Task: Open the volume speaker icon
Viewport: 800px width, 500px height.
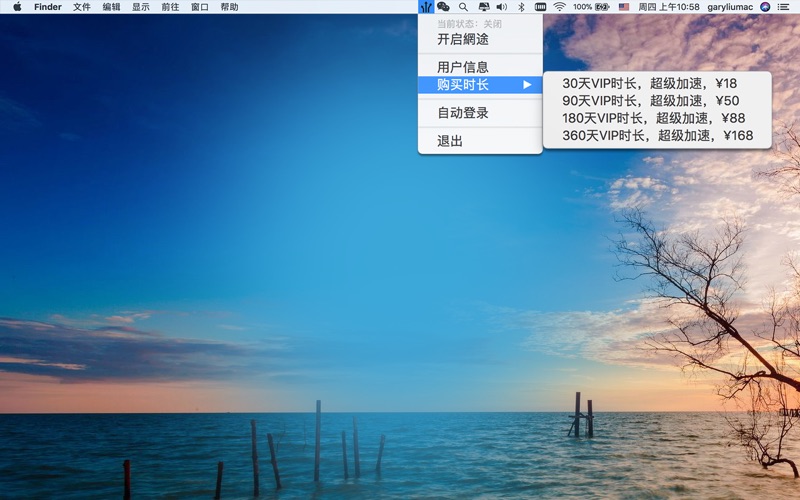Action: (502, 7)
